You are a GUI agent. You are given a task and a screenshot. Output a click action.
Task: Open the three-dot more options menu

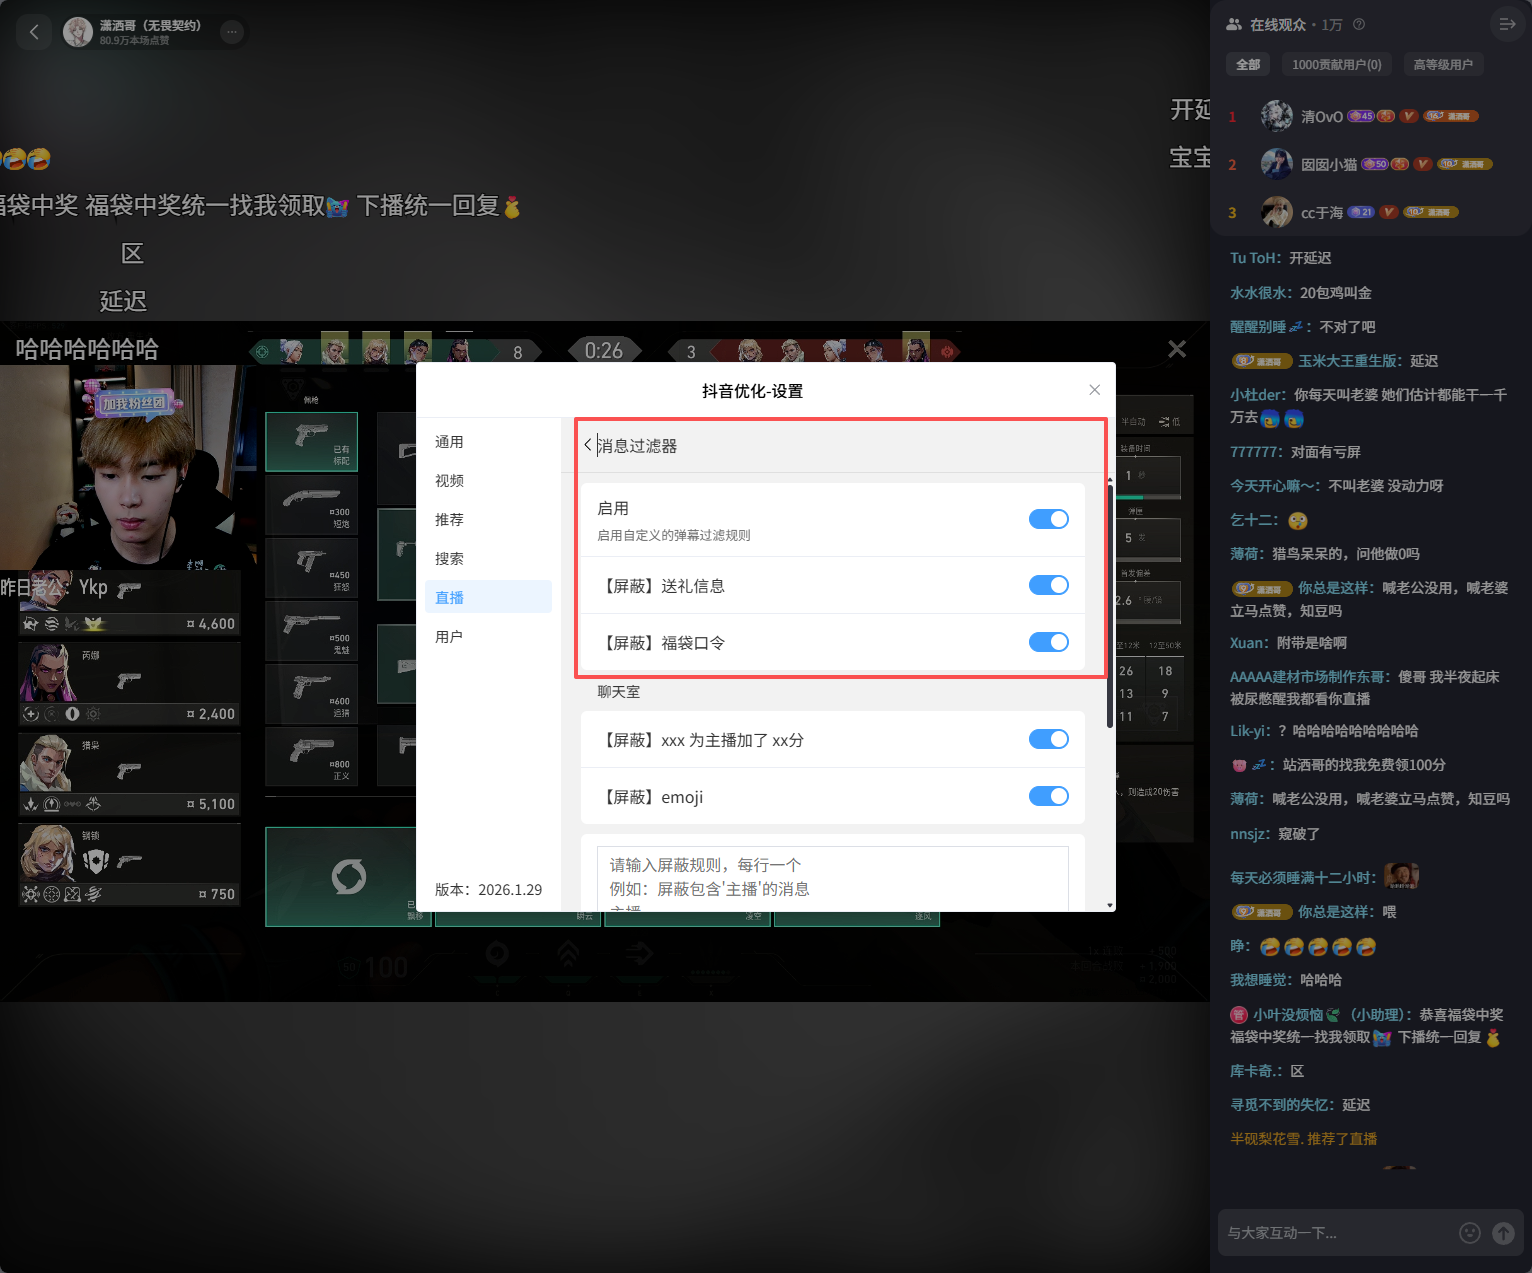(x=232, y=32)
